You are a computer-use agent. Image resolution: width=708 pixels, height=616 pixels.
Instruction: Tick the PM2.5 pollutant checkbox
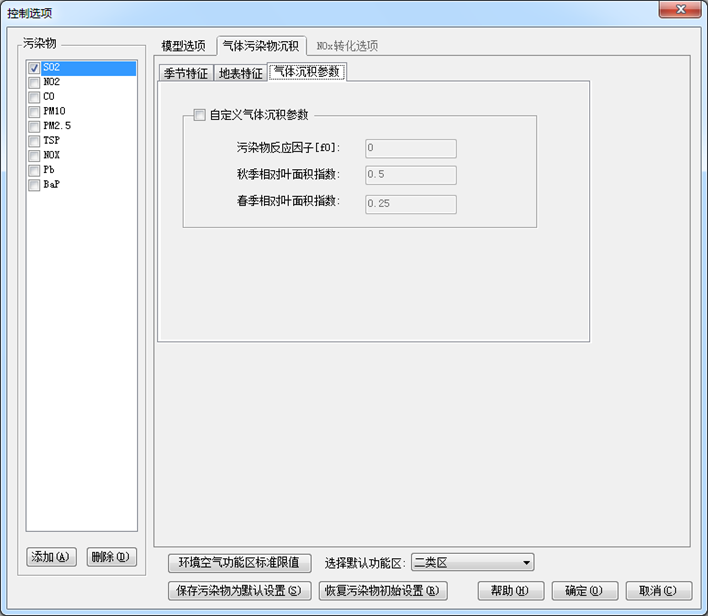[35, 127]
